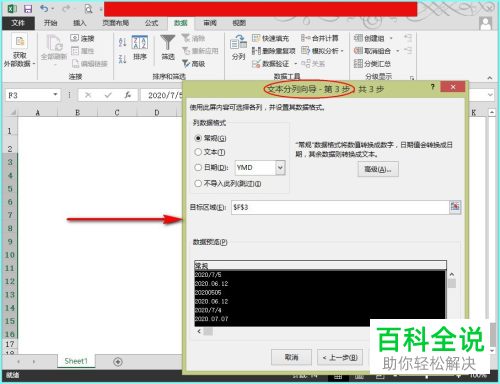Switch to the 开始 home tab
Viewport: 500px width, 384px height.
50,23
